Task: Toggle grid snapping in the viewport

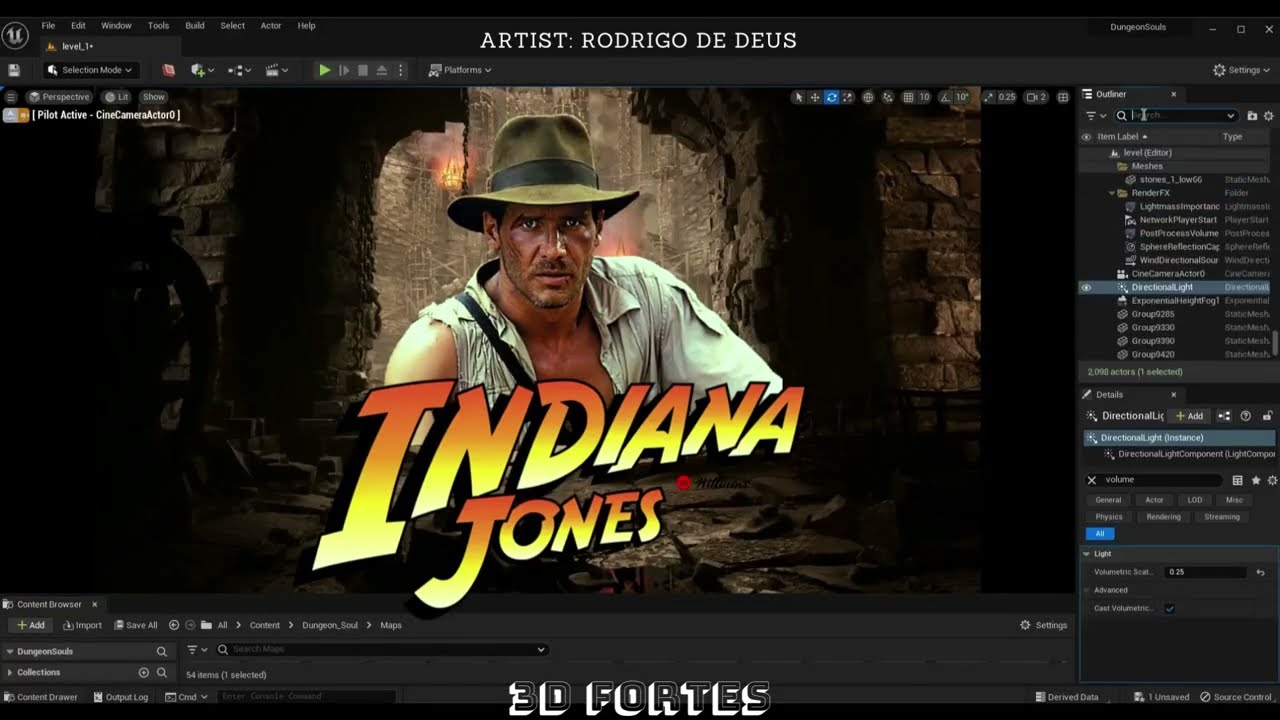Action: click(908, 97)
